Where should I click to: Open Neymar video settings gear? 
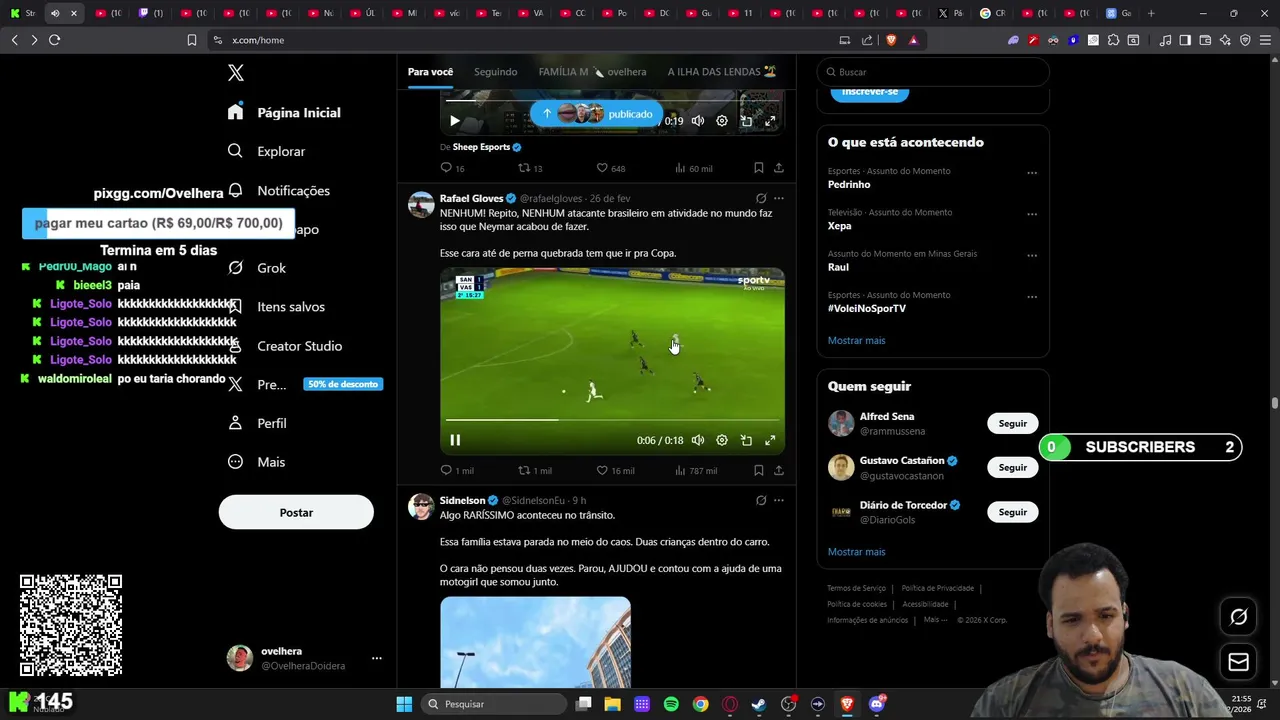(x=722, y=440)
